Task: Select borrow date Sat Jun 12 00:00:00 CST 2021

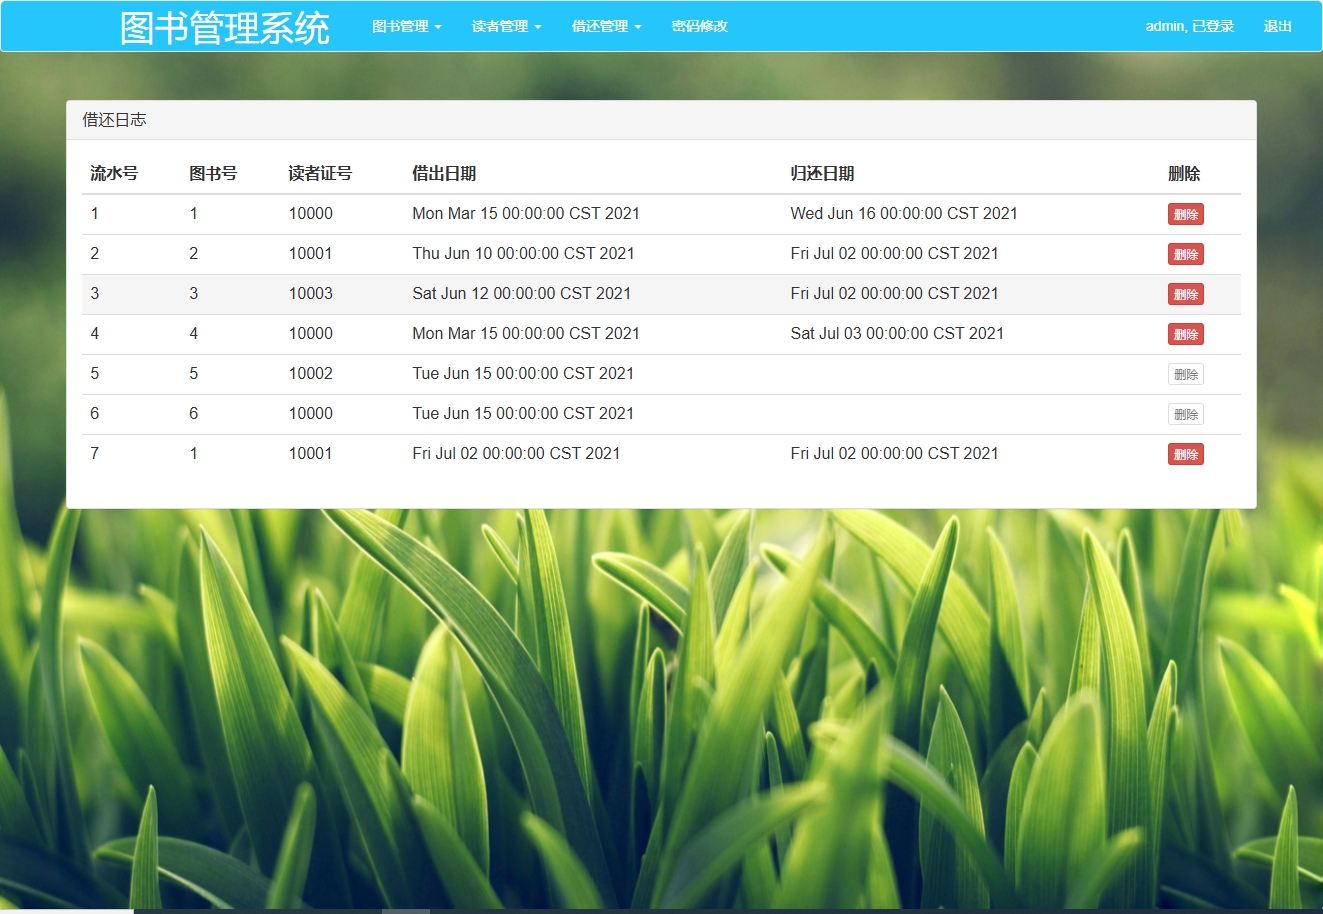Action: point(522,293)
